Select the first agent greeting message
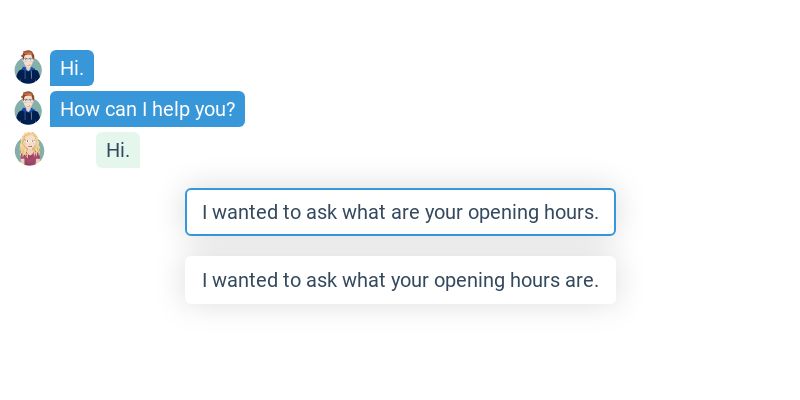The height and width of the screenshot is (400, 800). tap(72, 68)
